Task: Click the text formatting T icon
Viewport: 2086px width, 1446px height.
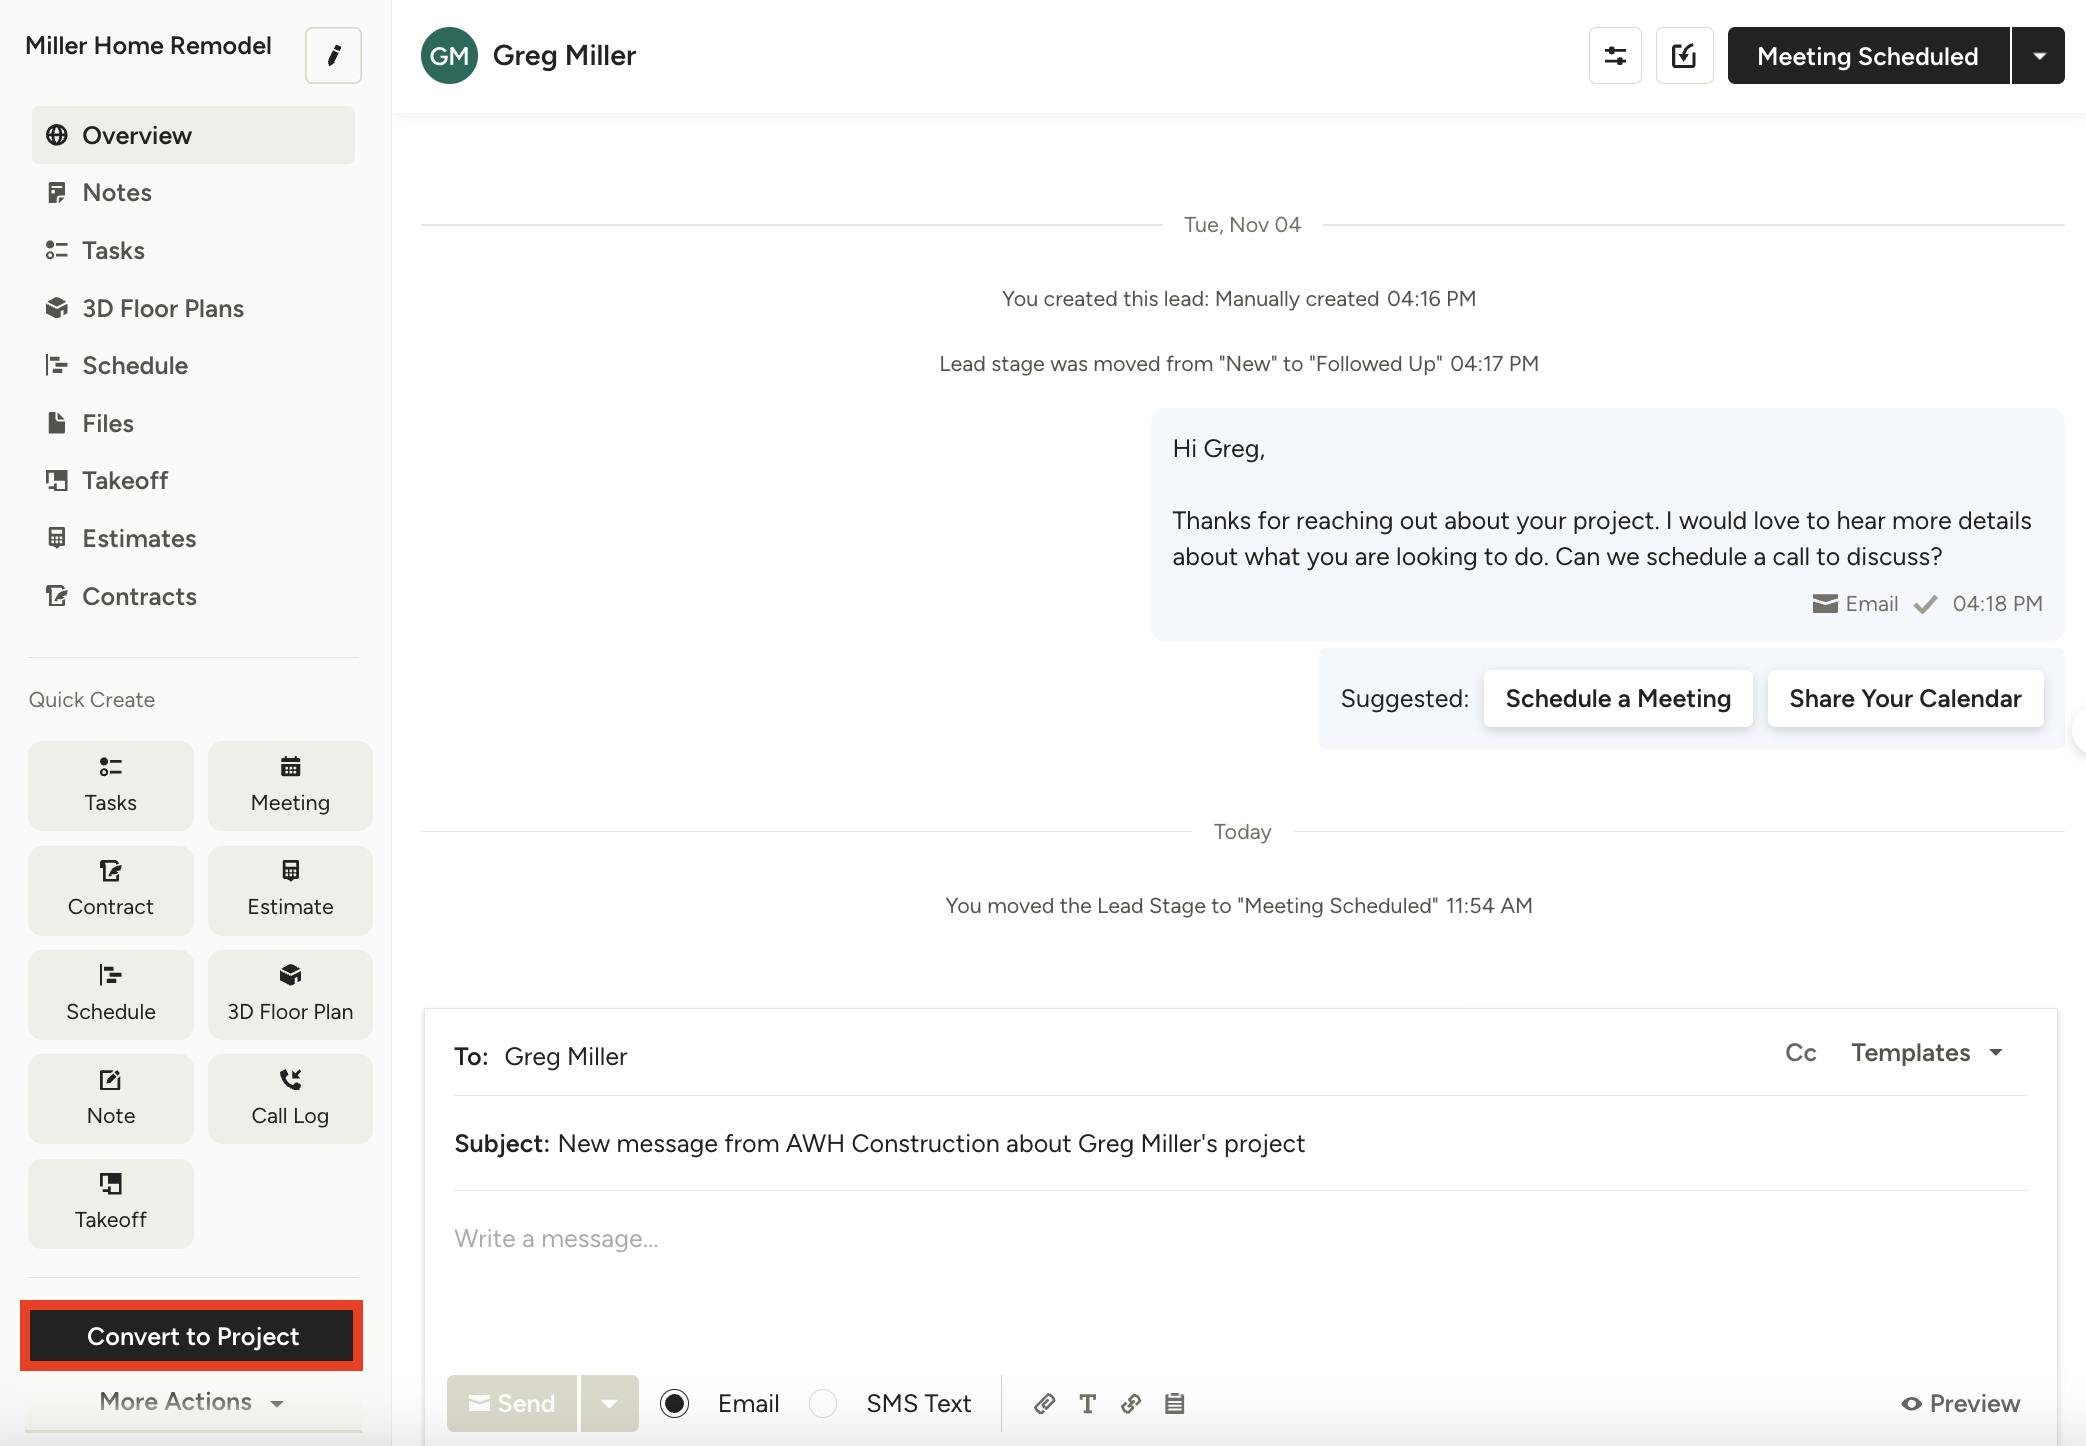Action: (1087, 1403)
